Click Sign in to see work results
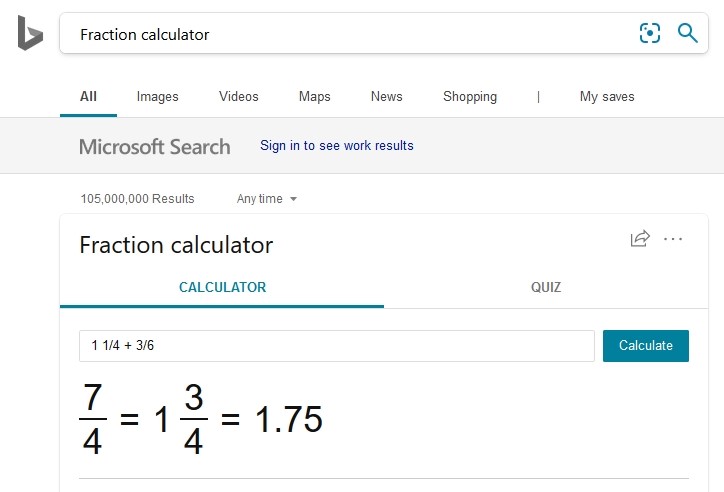Image resolution: width=724 pixels, height=492 pixels. (336, 146)
